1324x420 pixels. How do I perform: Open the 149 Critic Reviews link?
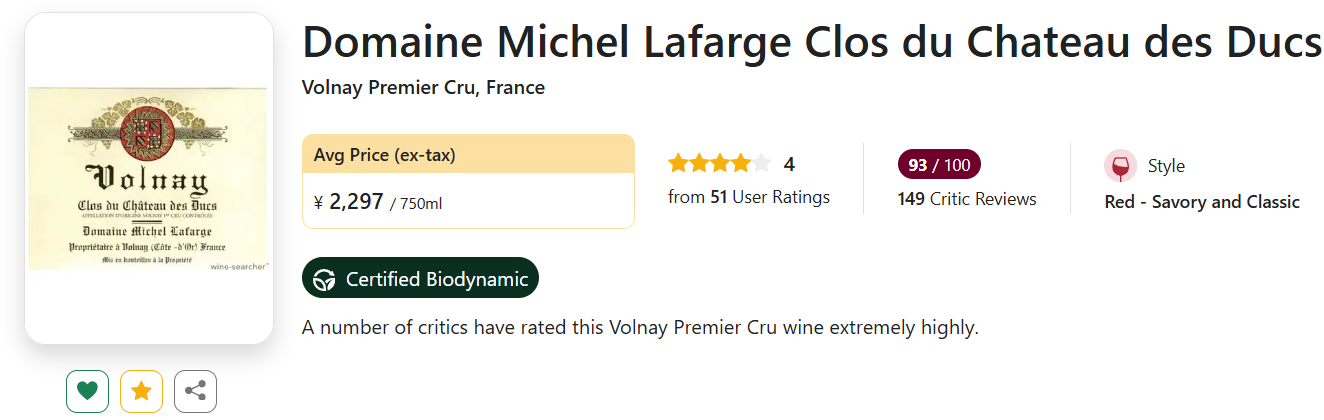pyautogui.click(x=967, y=199)
